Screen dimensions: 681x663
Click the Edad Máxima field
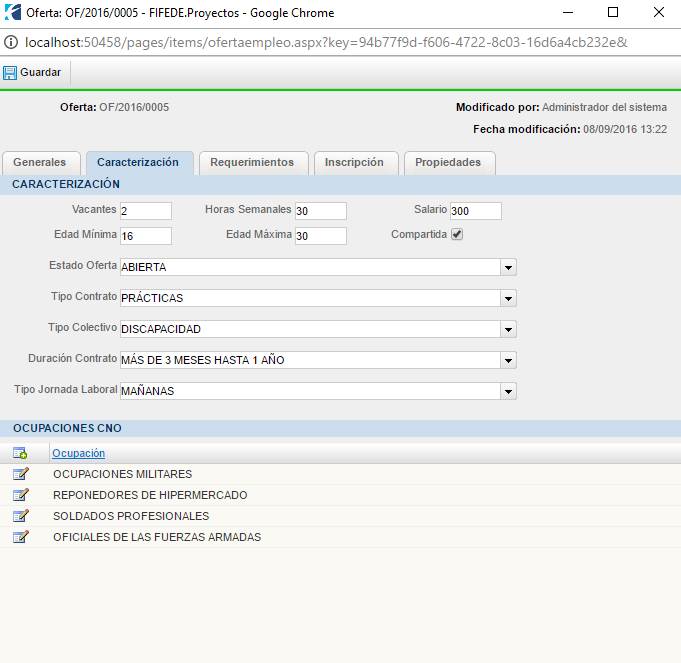321,236
